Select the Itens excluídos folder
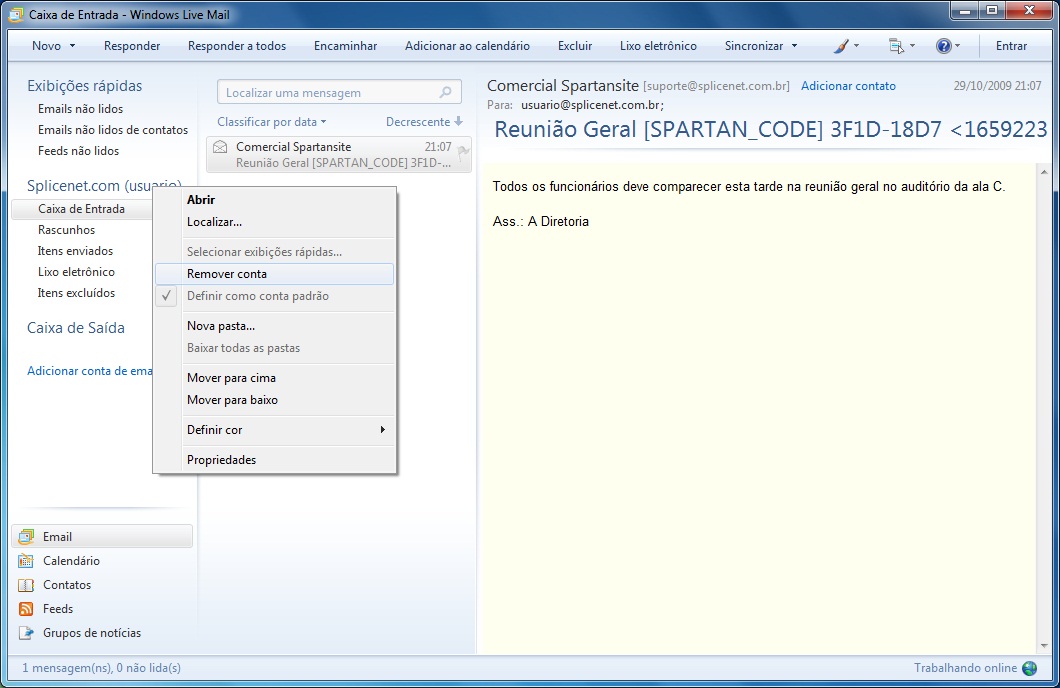This screenshot has width=1060, height=688. coord(76,293)
